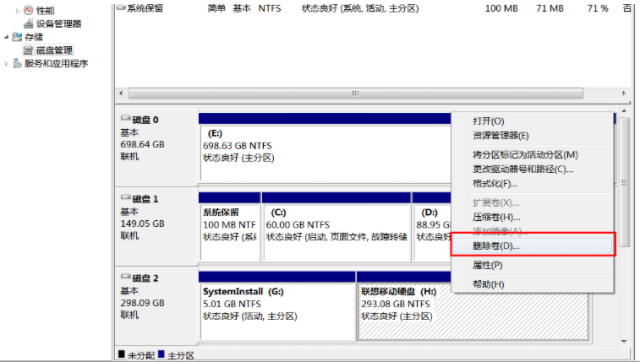Click the 100 MB capacity cell in list
This screenshot has width=641, height=362.
501,8
